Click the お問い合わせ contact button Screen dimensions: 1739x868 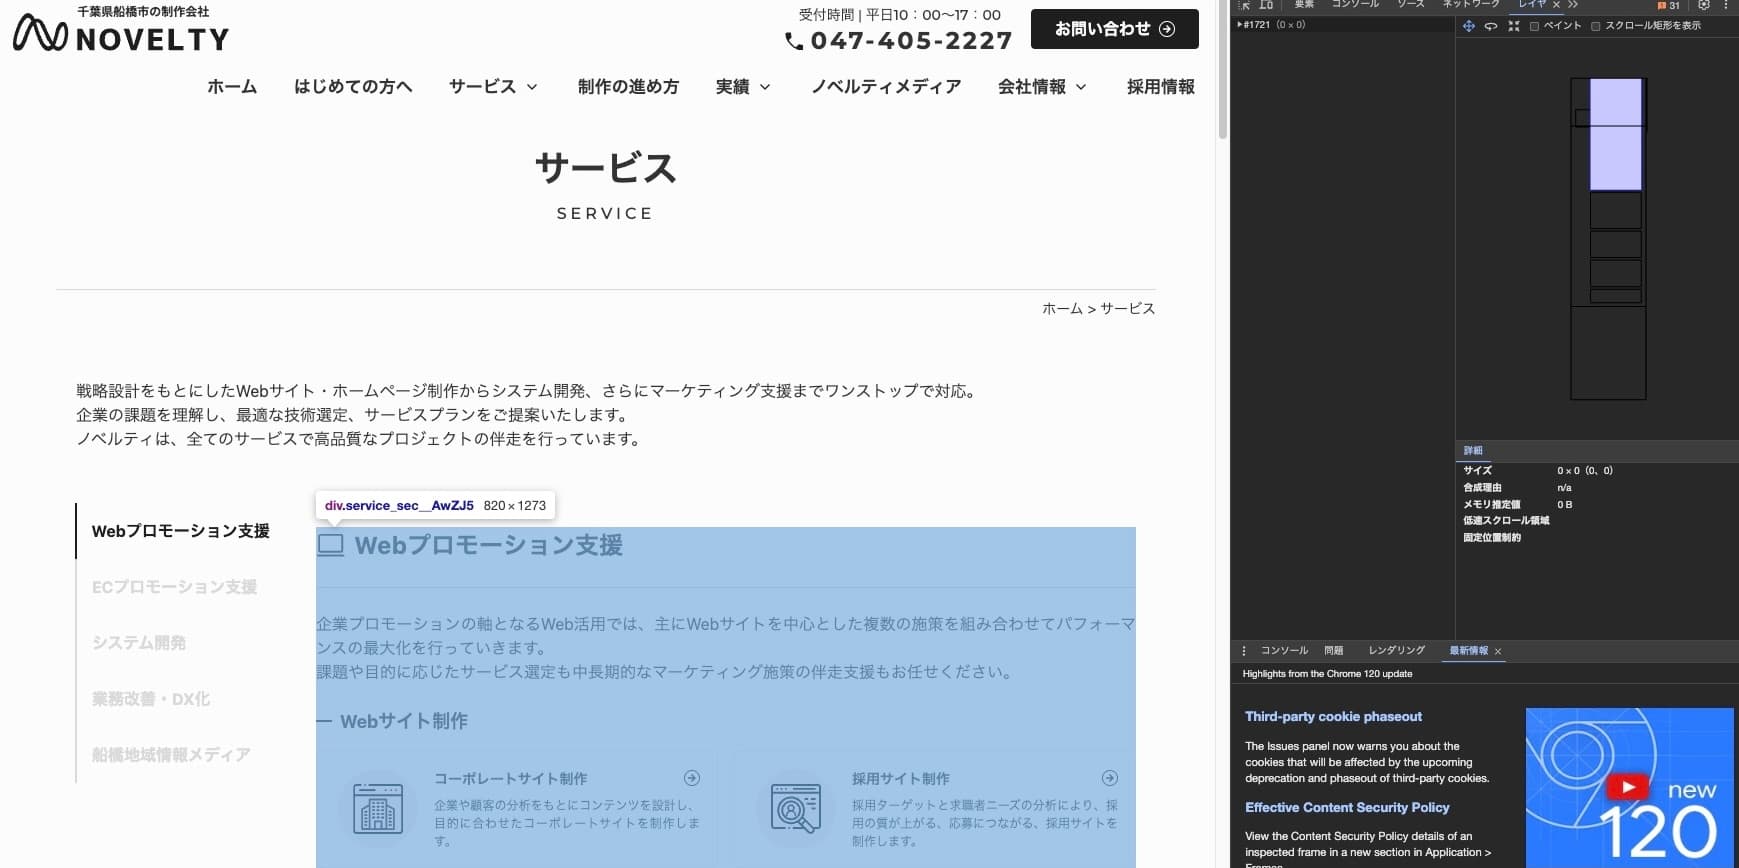[1114, 29]
